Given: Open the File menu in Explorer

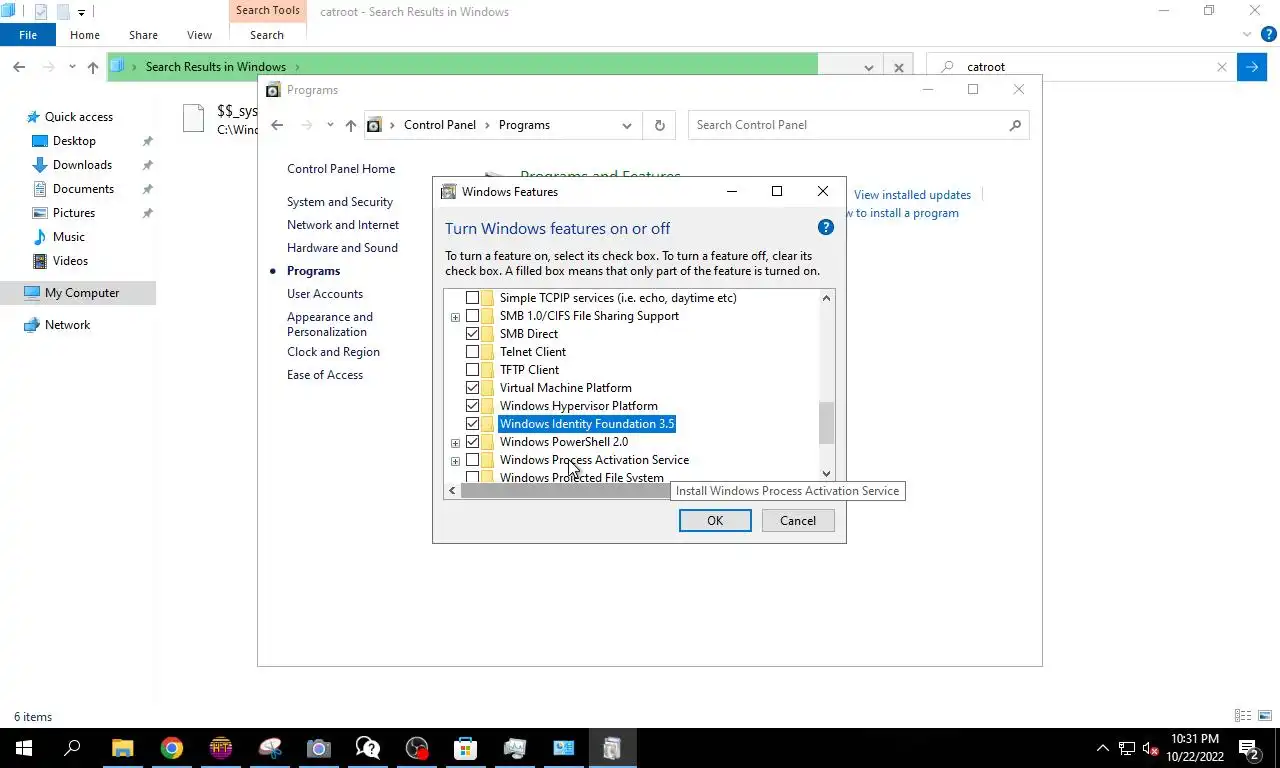Looking at the screenshot, I should (x=28, y=35).
